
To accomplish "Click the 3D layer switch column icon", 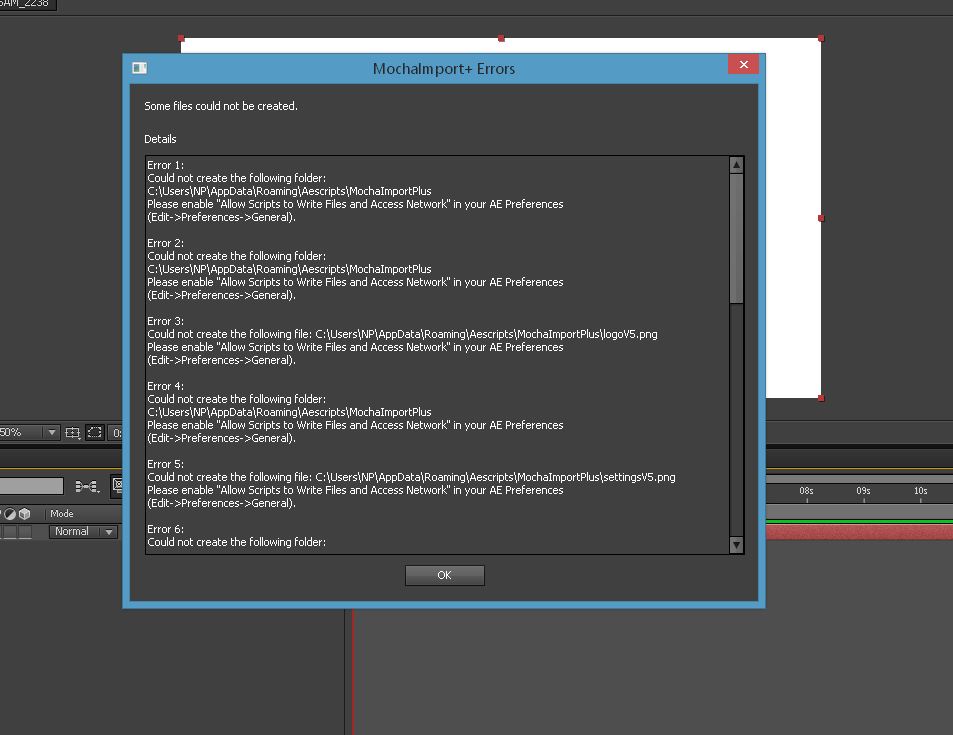I will tap(24, 514).
